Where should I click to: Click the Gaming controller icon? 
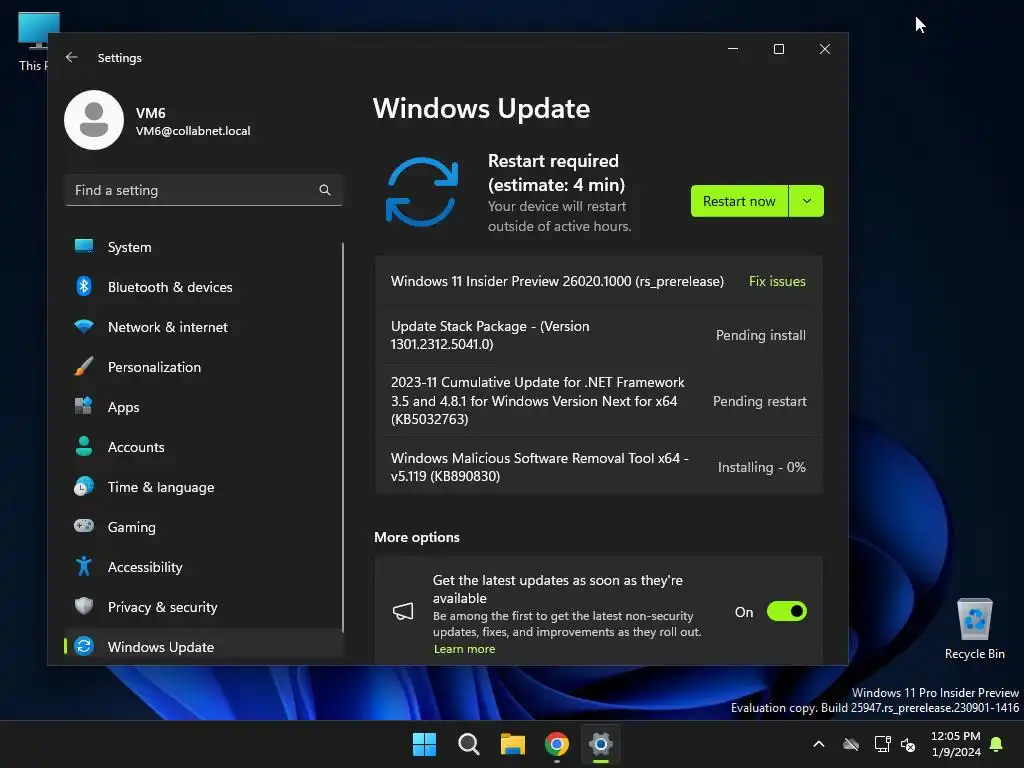point(84,526)
